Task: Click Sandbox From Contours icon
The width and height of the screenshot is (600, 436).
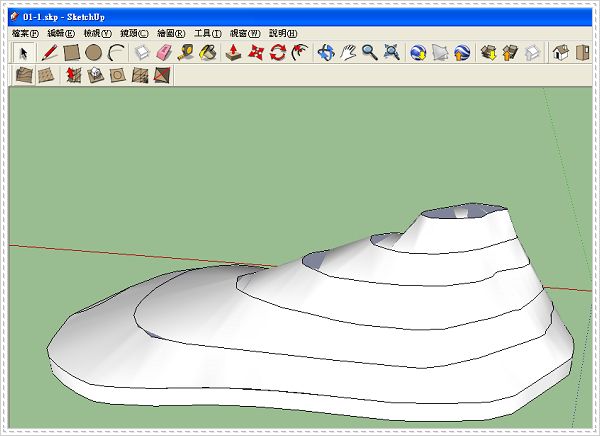Action: [24, 75]
